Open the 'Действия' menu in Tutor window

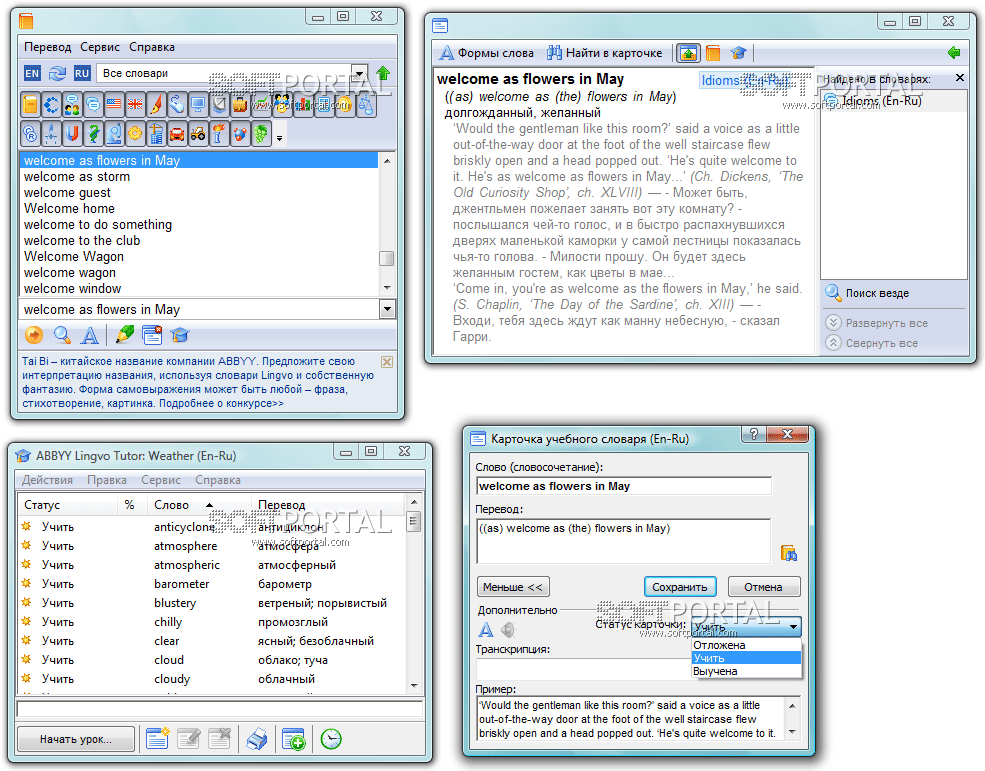[x=47, y=480]
